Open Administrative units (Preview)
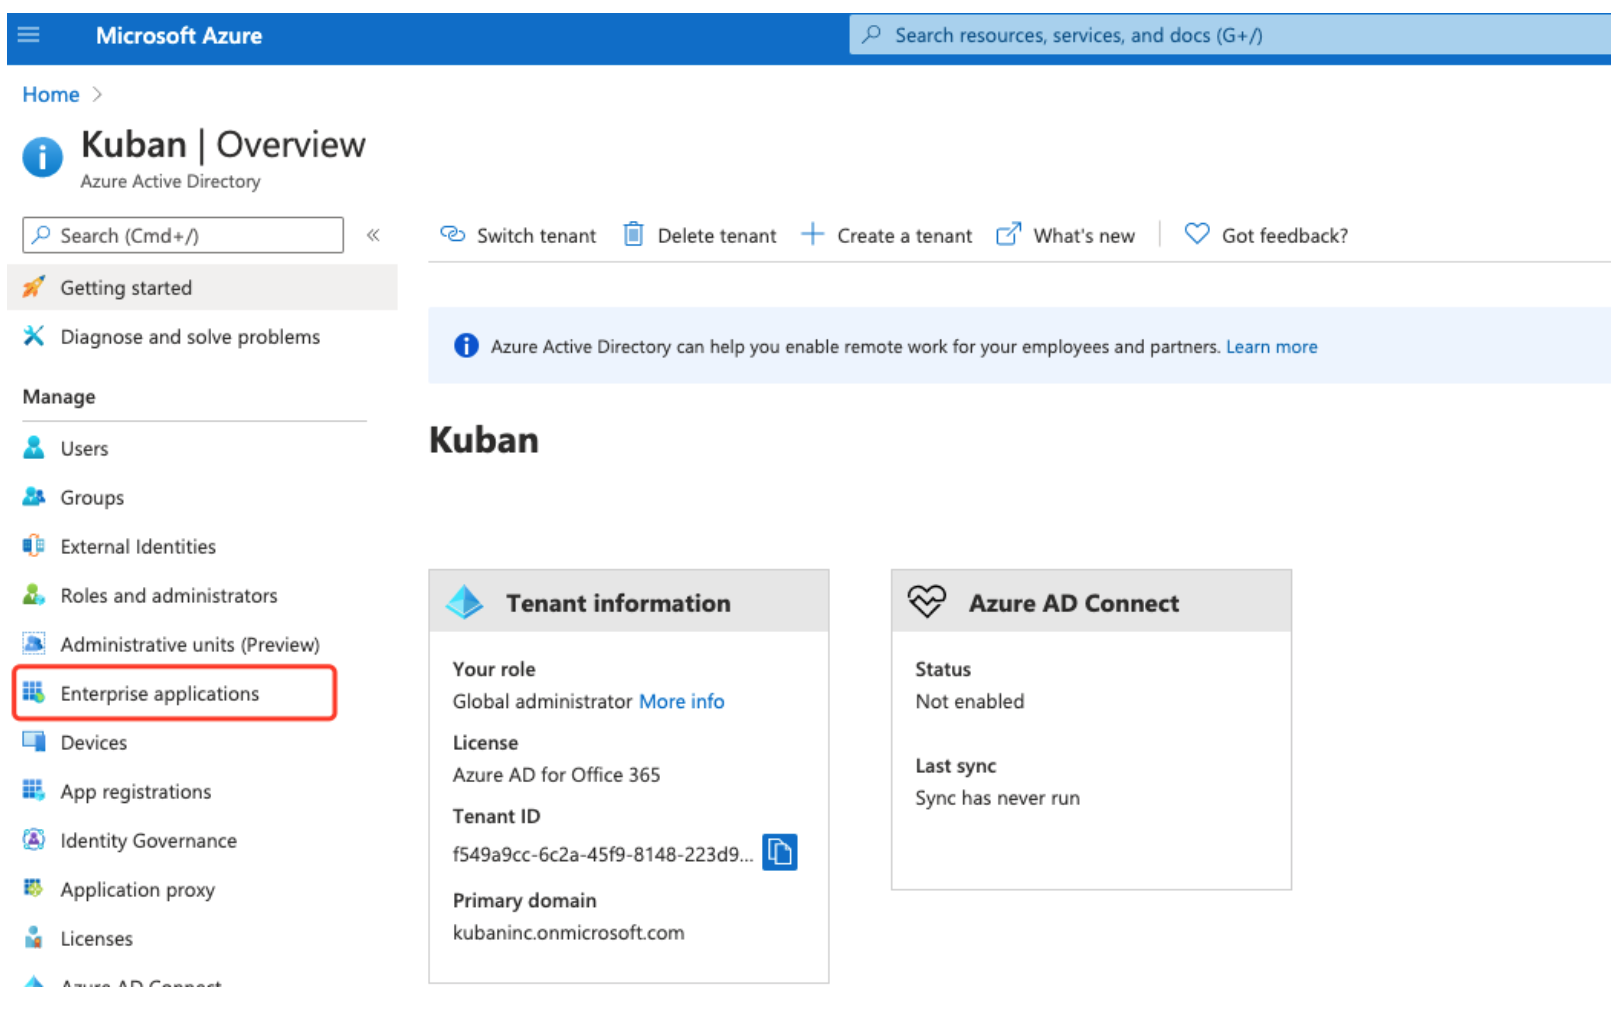Screen dimensions: 1622x1012 coord(190,645)
